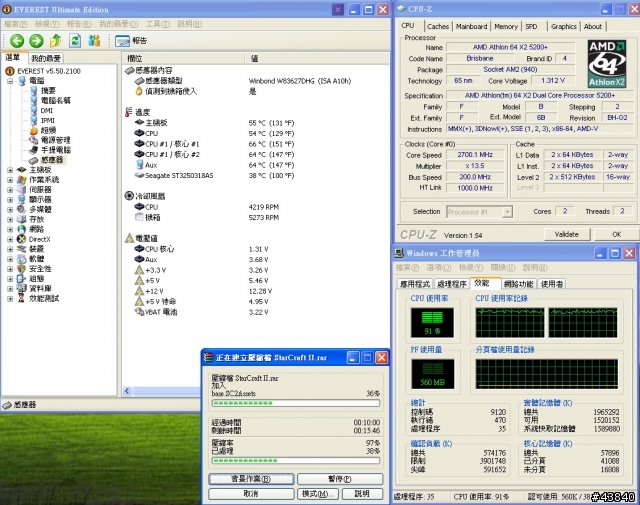Open the Processor #1 selection dropdown in CPU-Z
The image size is (640, 505).
[x=507, y=212]
